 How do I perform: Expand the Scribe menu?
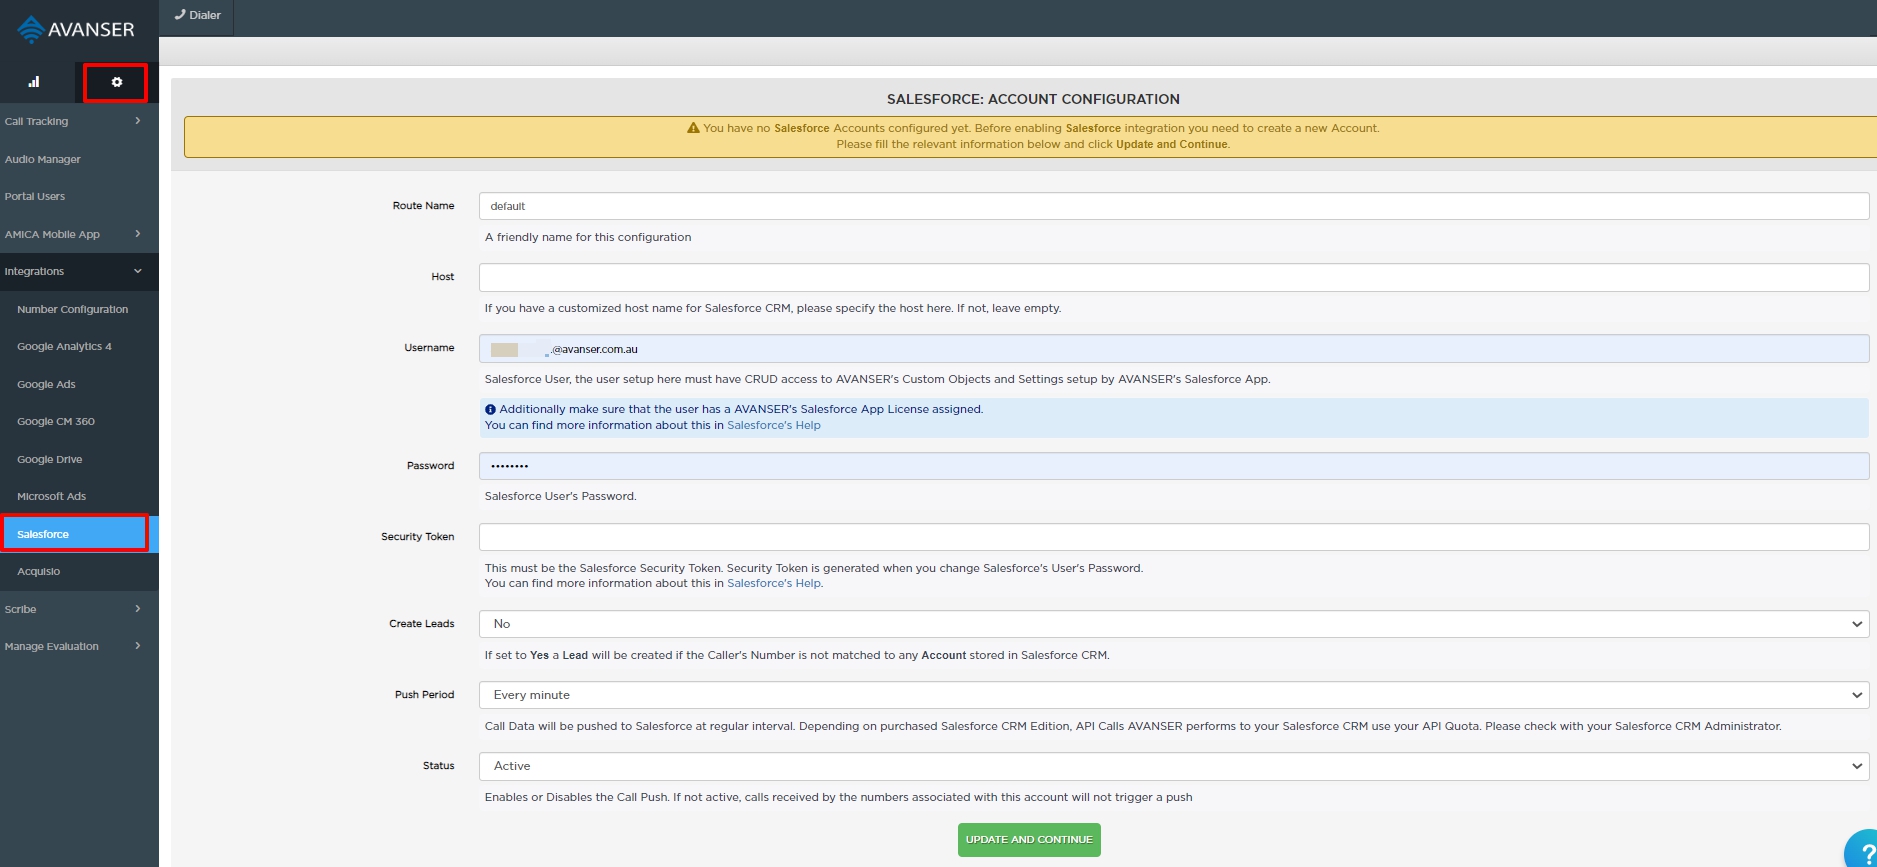tap(79, 609)
